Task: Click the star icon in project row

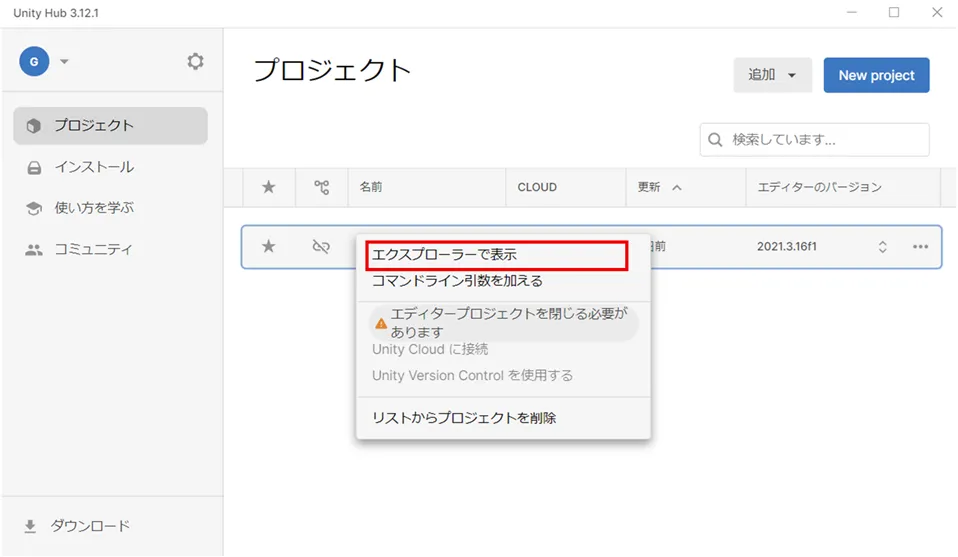Action: click(268, 247)
